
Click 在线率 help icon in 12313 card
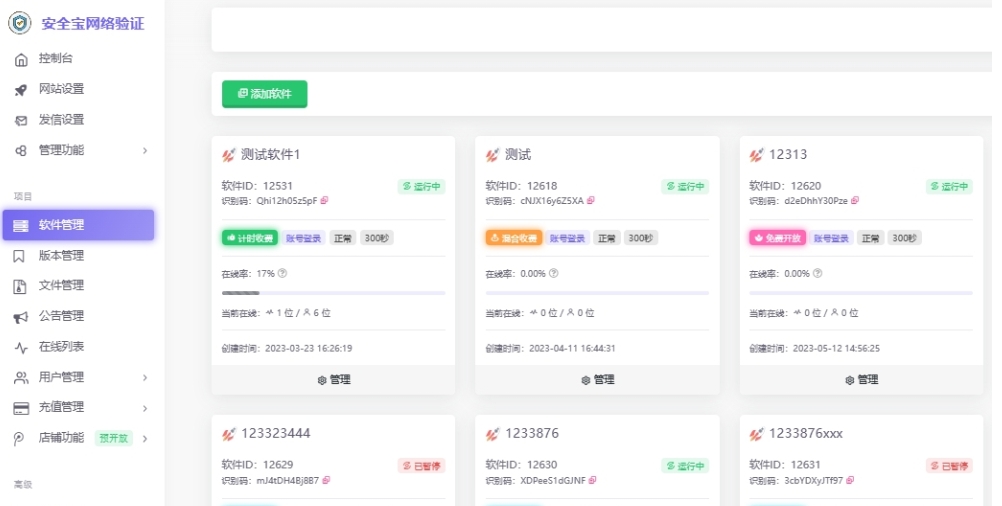pyautogui.click(x=817, y=273)
